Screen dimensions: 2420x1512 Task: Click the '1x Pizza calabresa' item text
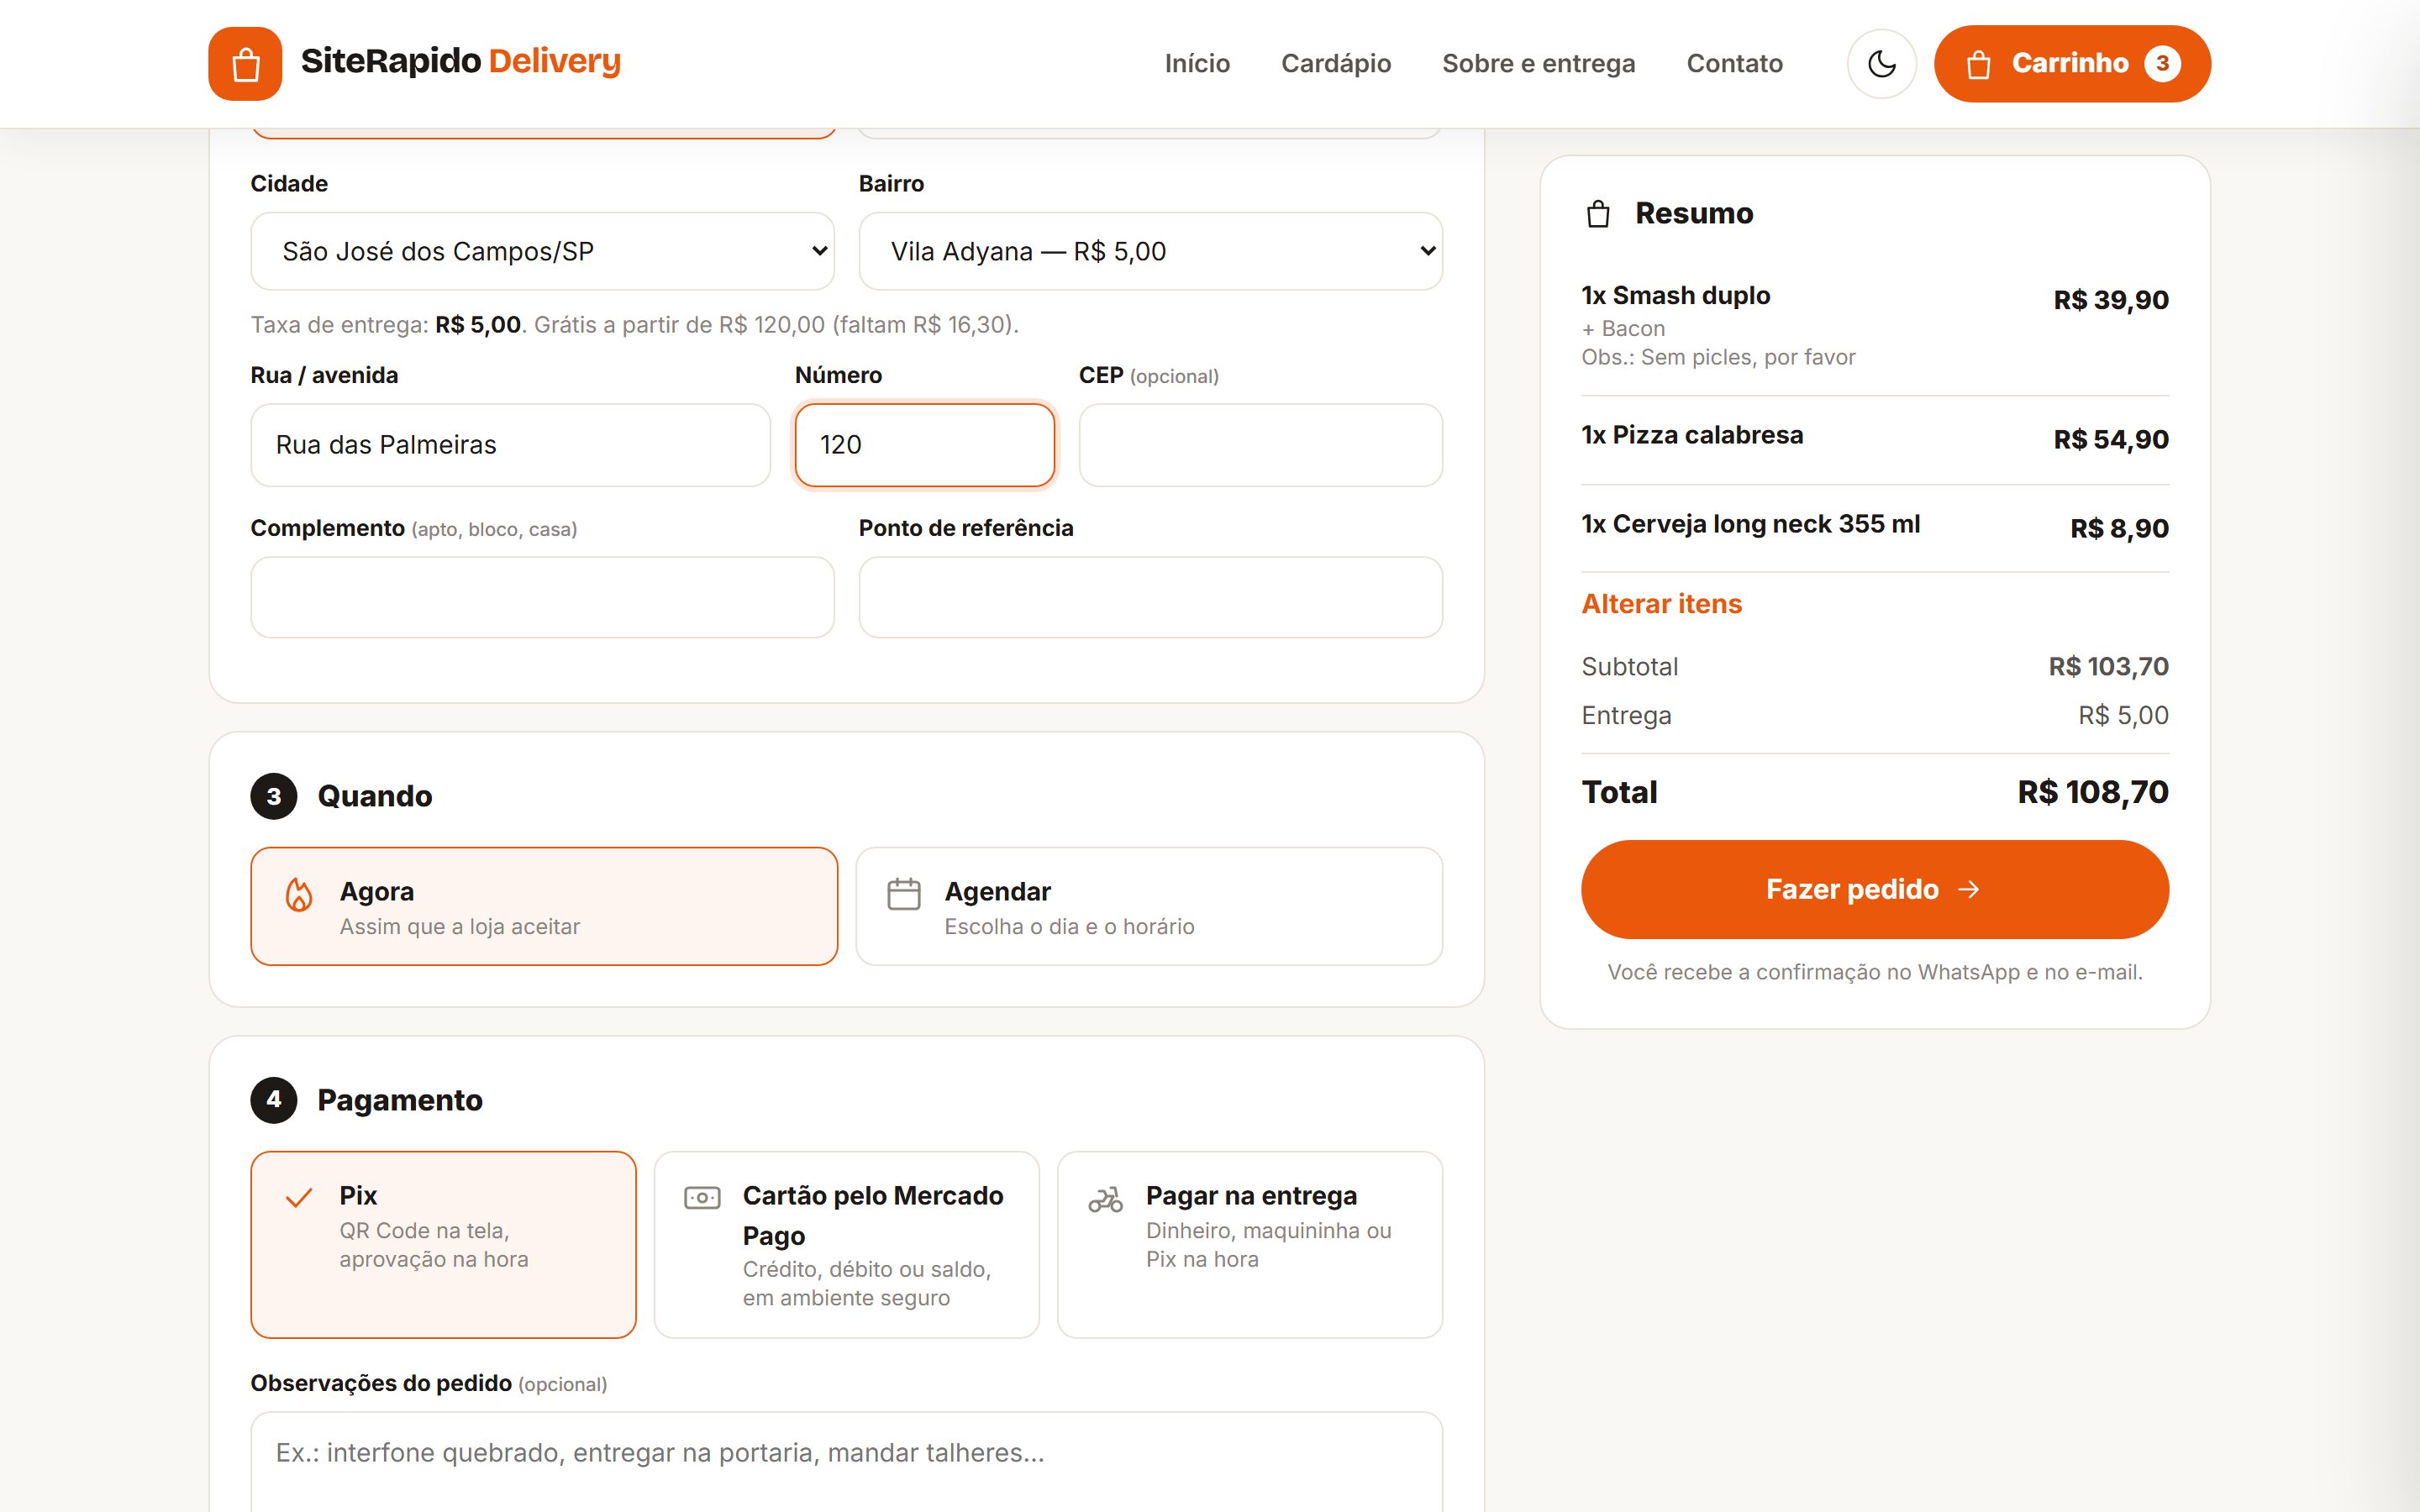coord(1692,435)
